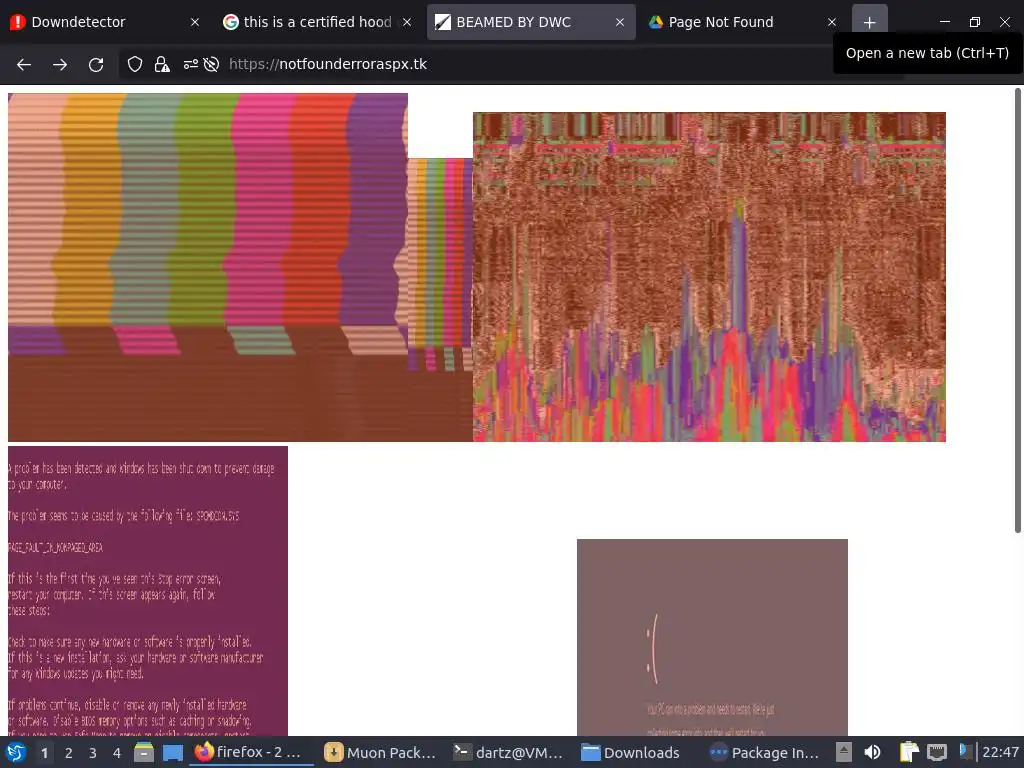Viewport: 1024px width, 768px height.
Task: Close the 'this is a certified hood' tab
Action: click(x=407, y=22)
